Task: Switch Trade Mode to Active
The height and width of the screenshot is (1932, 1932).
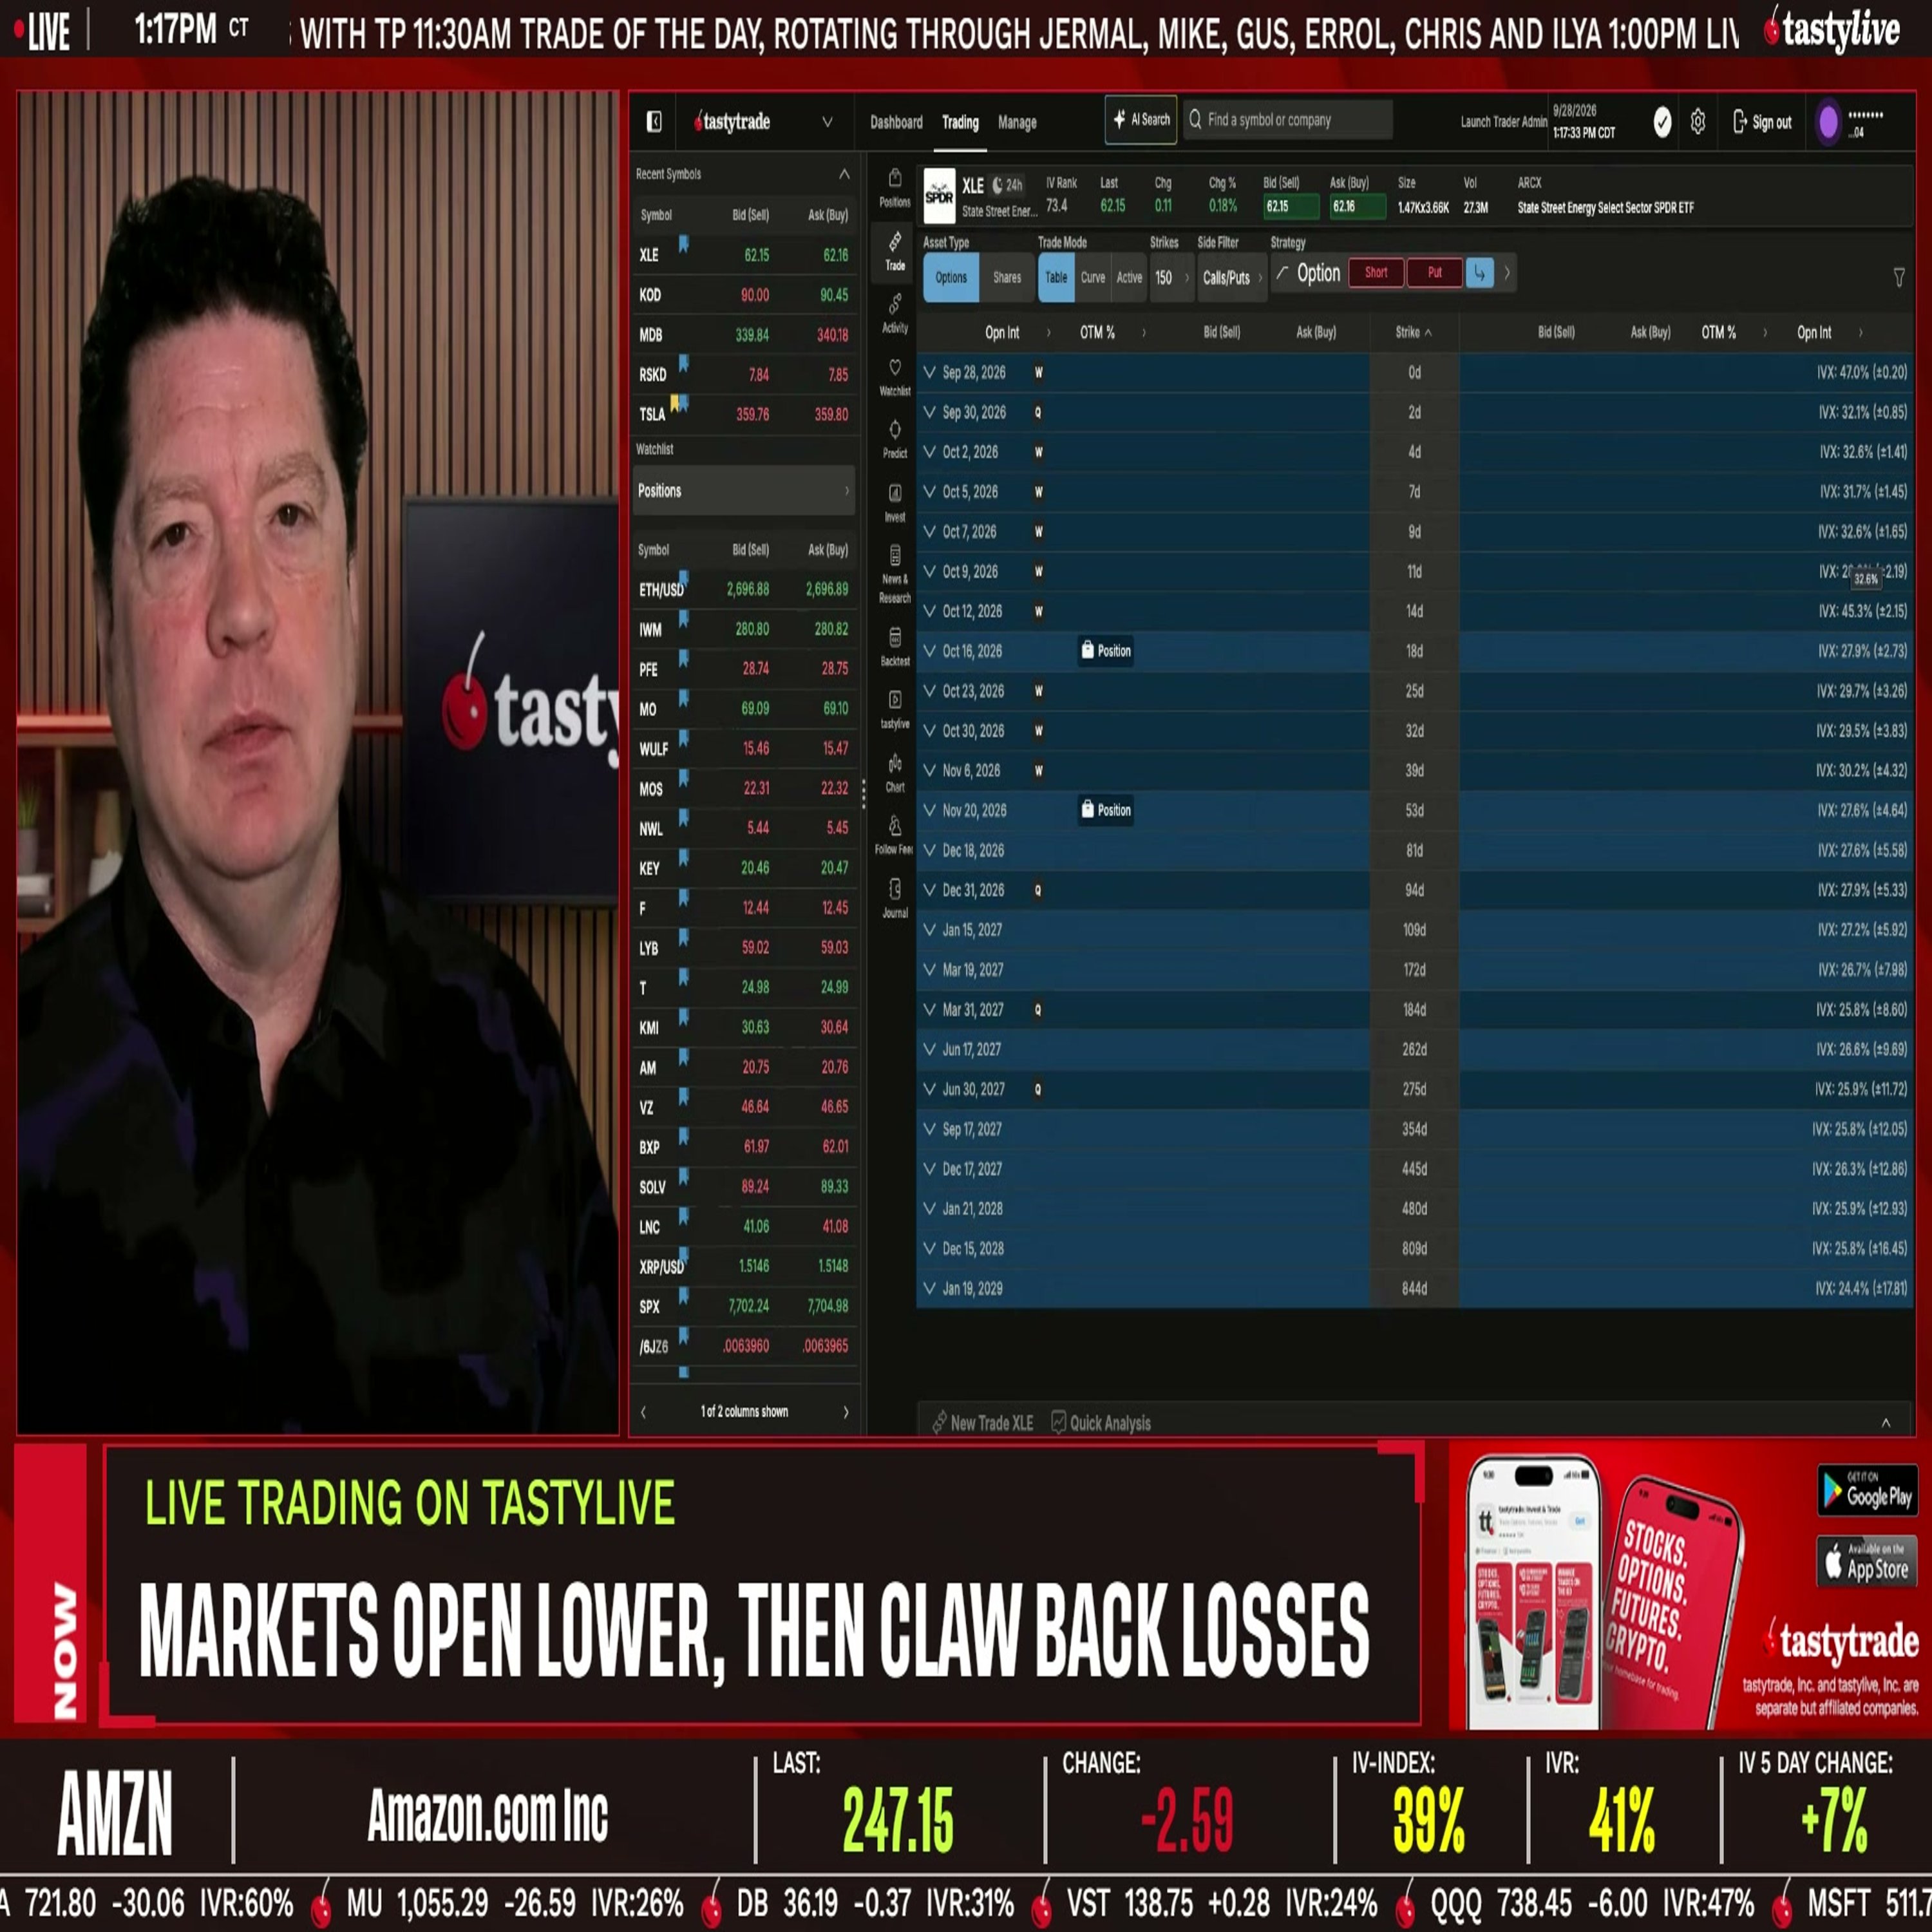Action: (x=1129, y=277)
